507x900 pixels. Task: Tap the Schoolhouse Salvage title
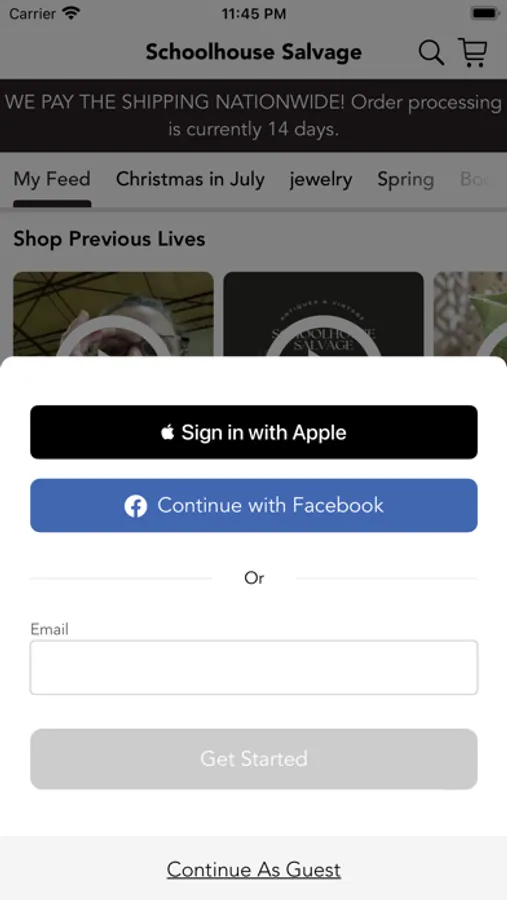point(253,52)
